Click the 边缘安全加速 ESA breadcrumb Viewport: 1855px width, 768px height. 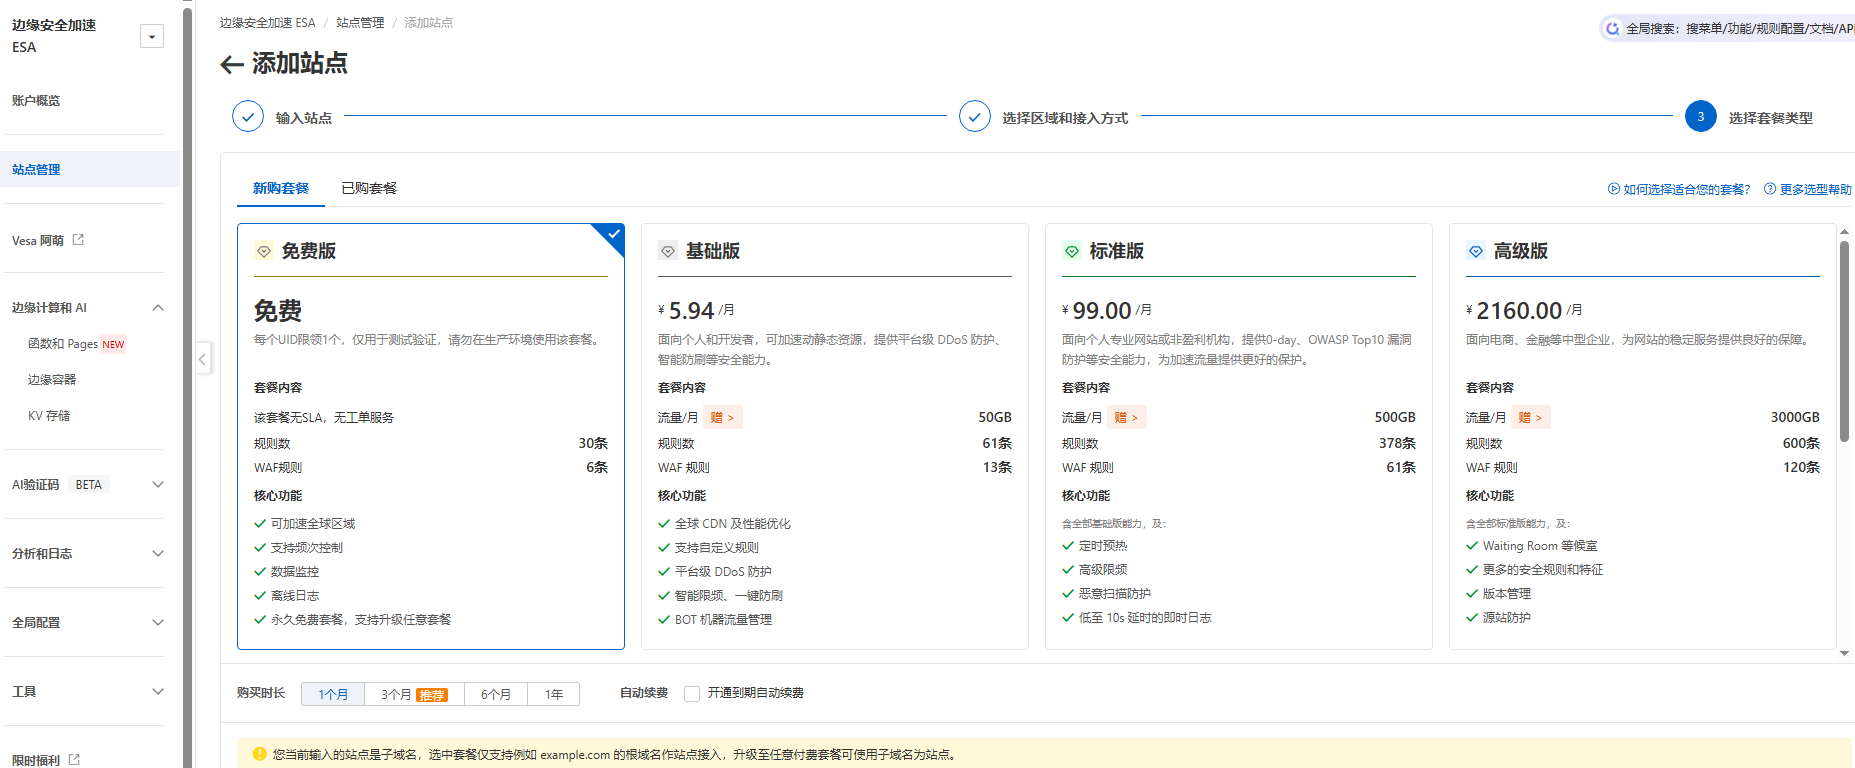click(267, 23)
